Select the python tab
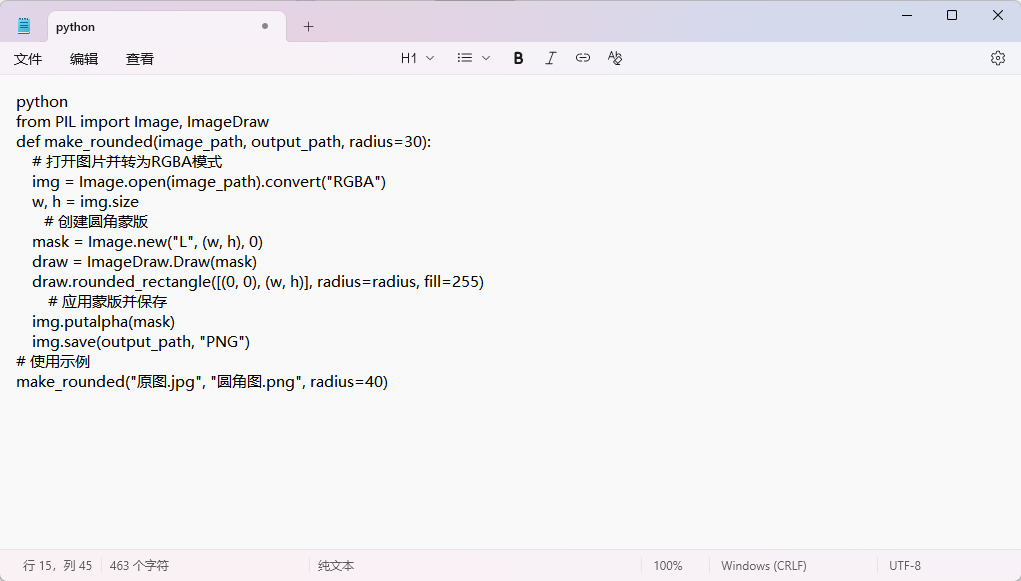1021x581 pixels. coord(150,27)
